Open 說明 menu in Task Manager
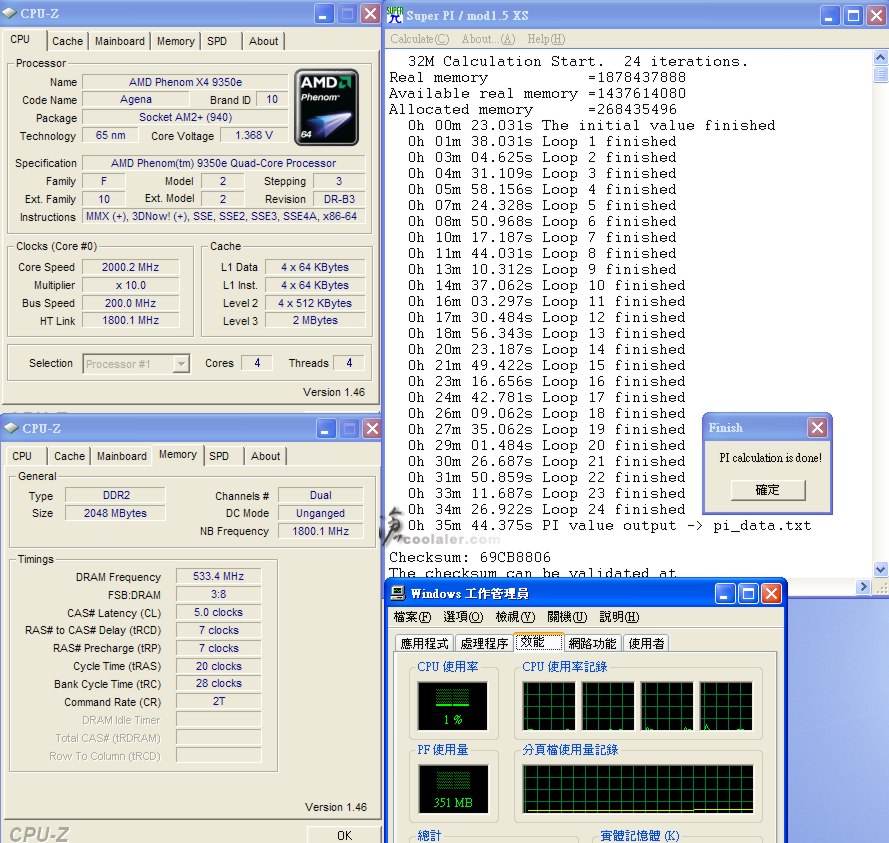The width and height of the screenshot is (889, 843). 619,617
